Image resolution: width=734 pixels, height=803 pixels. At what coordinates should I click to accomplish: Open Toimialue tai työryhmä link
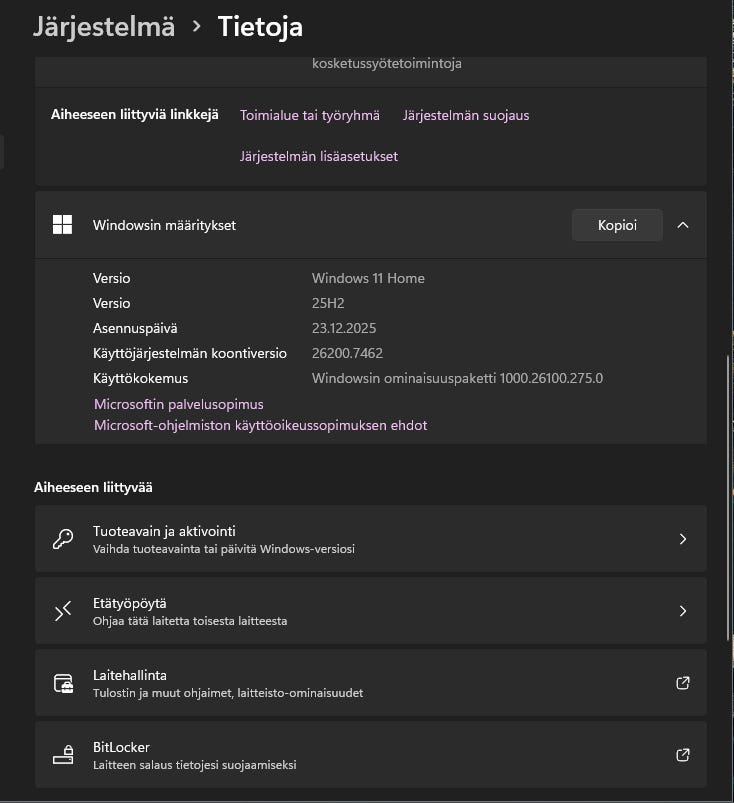310,115
